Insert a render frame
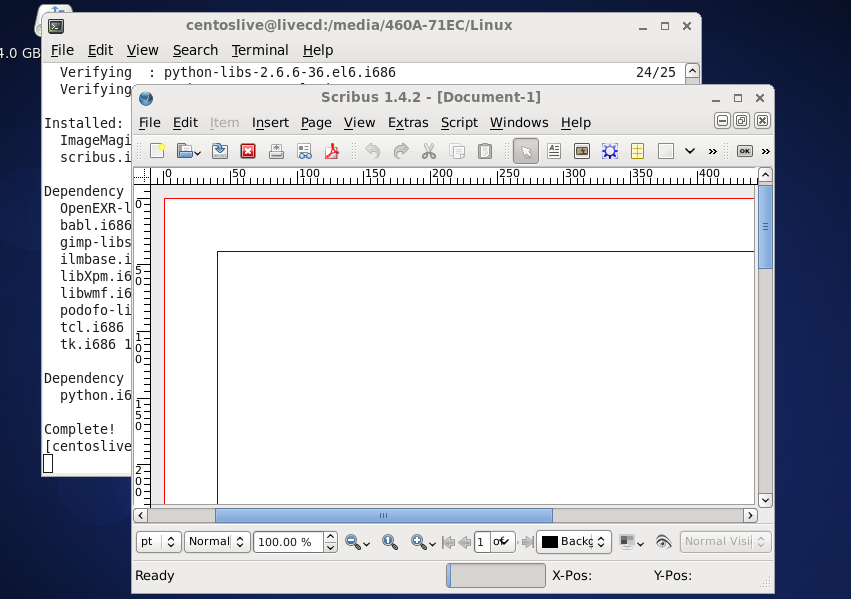This screenshot has width=851, height=599. coord(610,151)
